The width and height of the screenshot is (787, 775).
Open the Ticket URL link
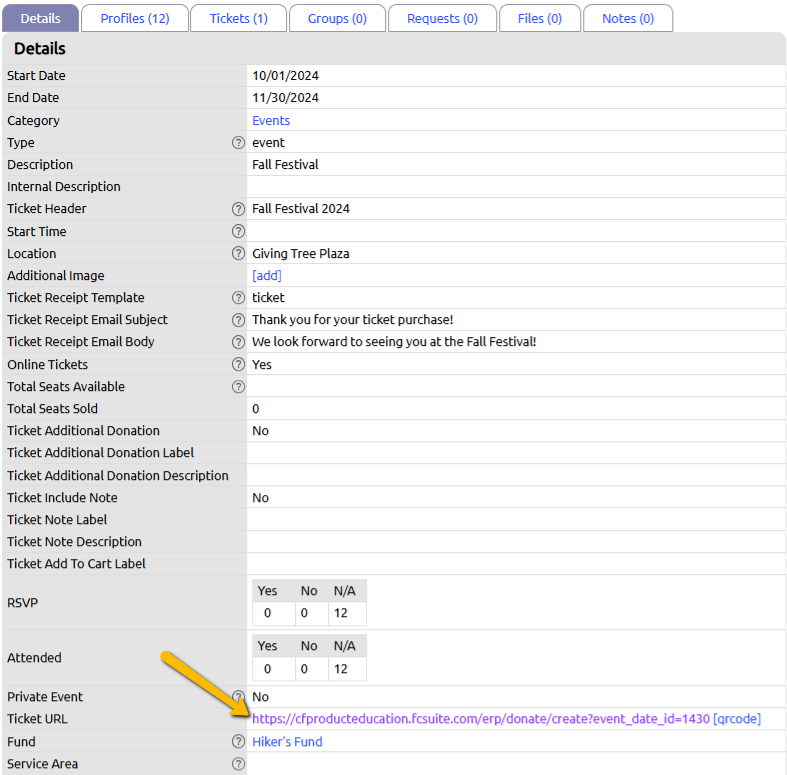[x=481, y=719]
